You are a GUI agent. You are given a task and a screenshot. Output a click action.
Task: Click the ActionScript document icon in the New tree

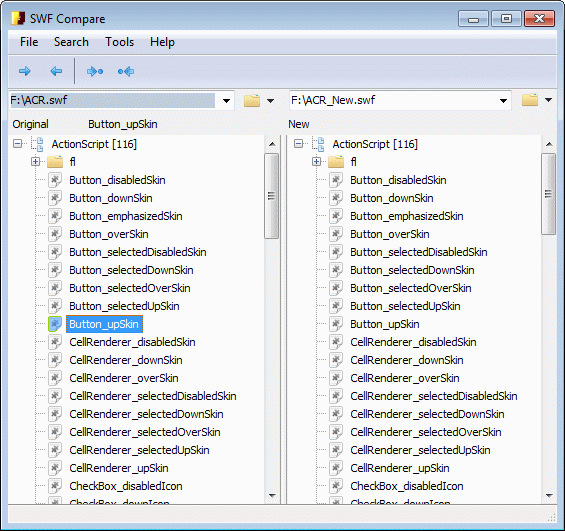(x=318, y=144)
